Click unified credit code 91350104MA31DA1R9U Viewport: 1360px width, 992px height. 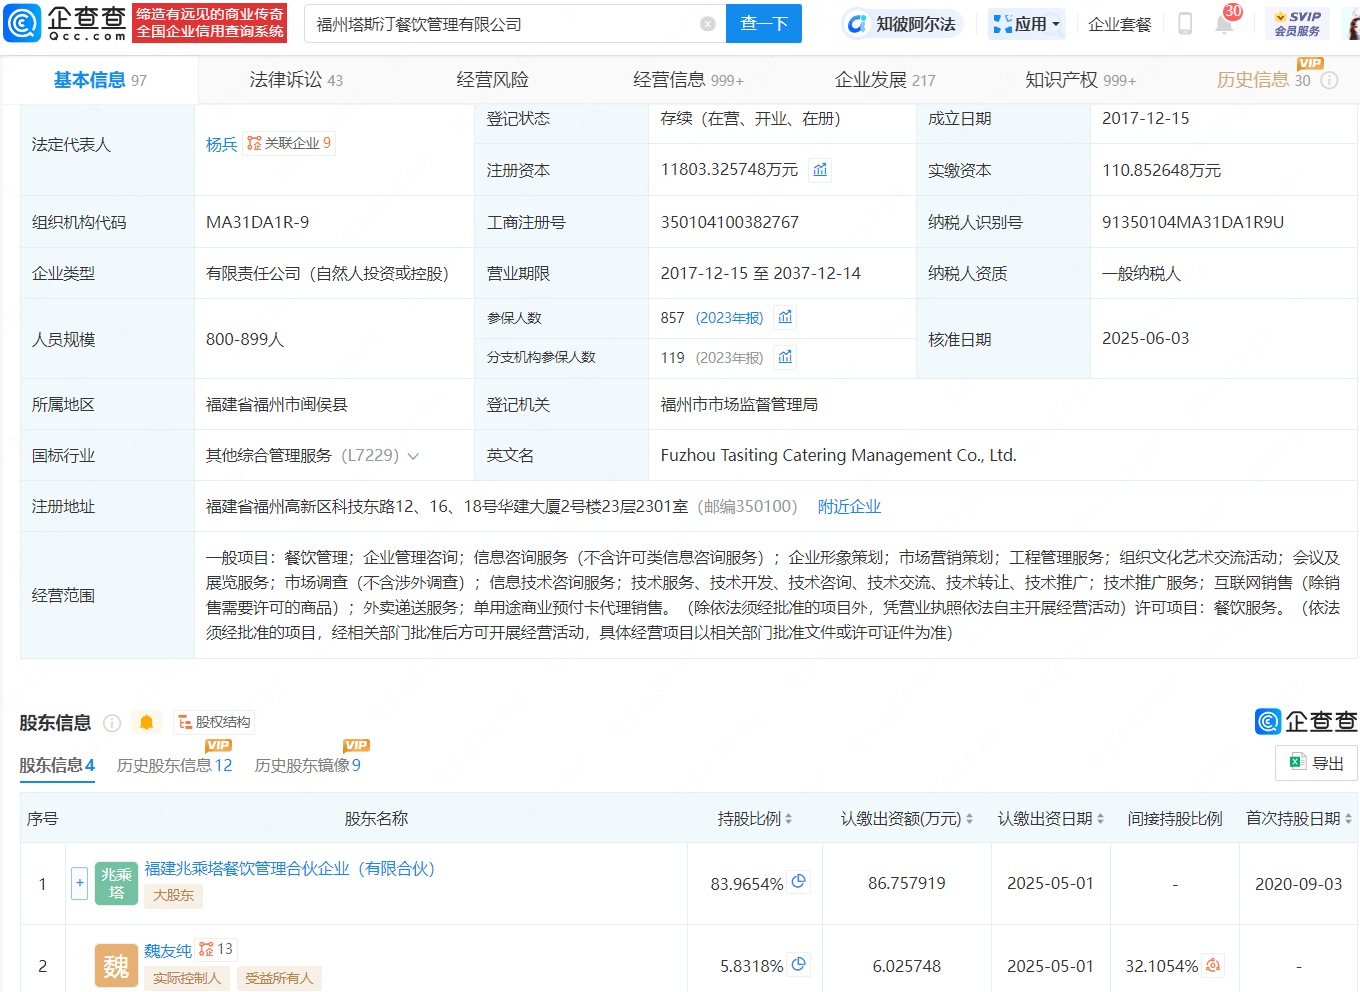pos(1193,222)
